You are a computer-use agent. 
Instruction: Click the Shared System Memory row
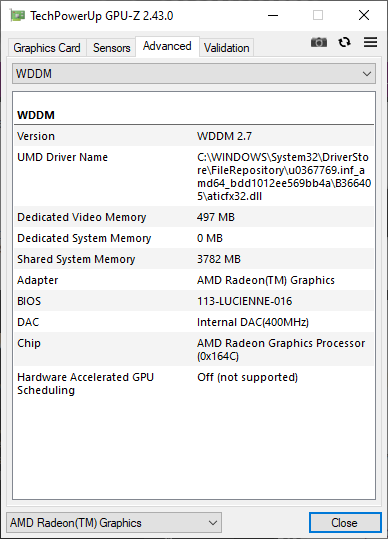(194, 259)
